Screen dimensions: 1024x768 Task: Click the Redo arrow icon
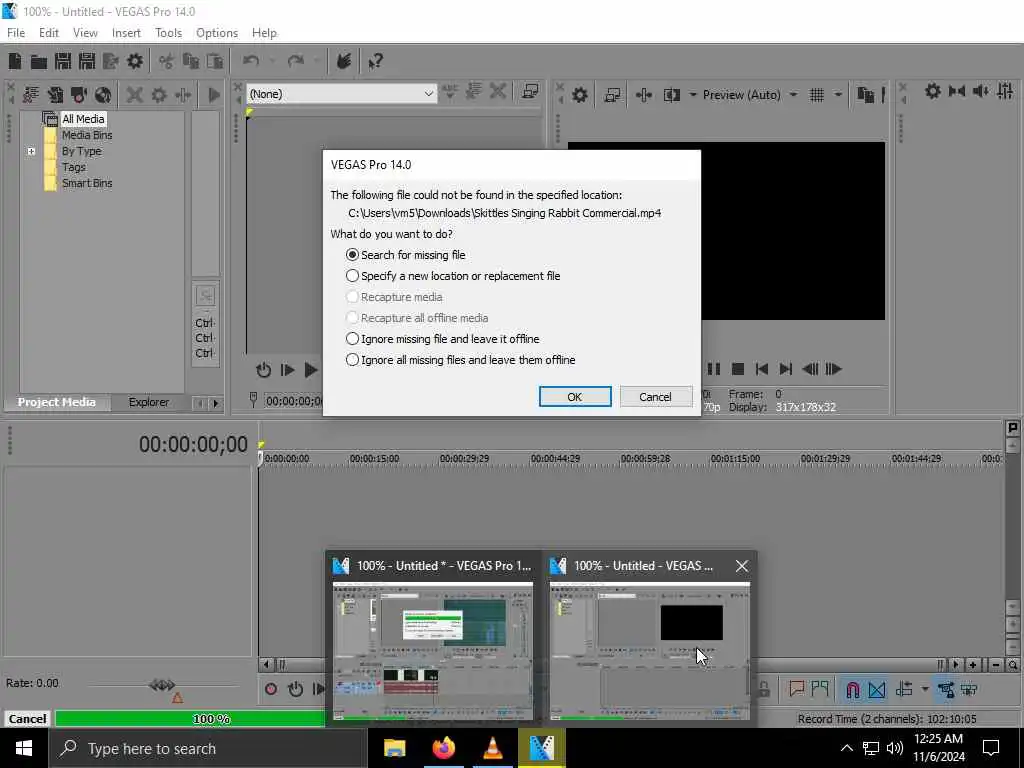tap(296, 61)
